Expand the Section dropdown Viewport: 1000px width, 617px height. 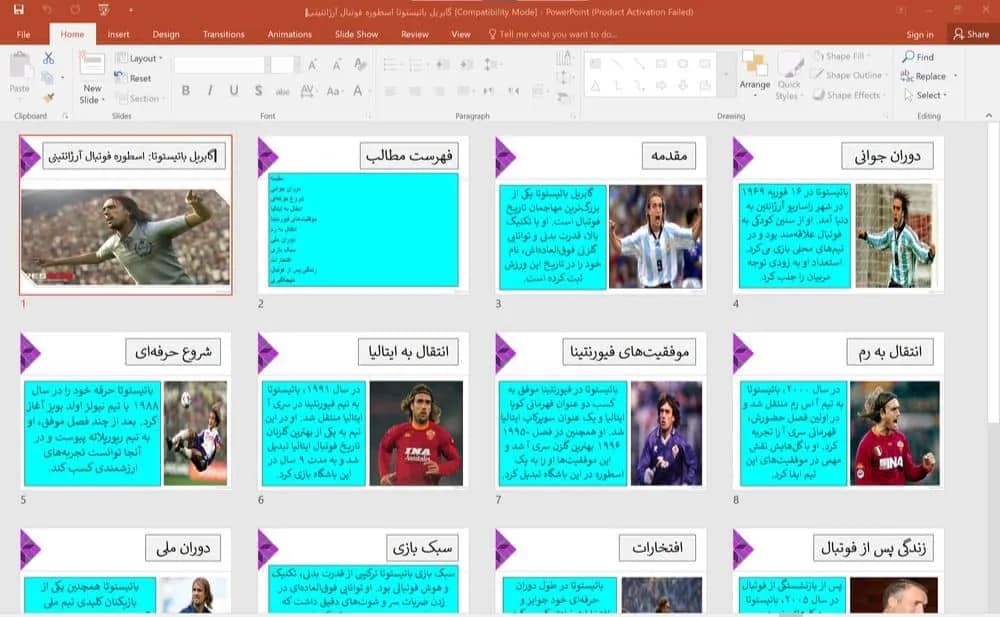140,98
